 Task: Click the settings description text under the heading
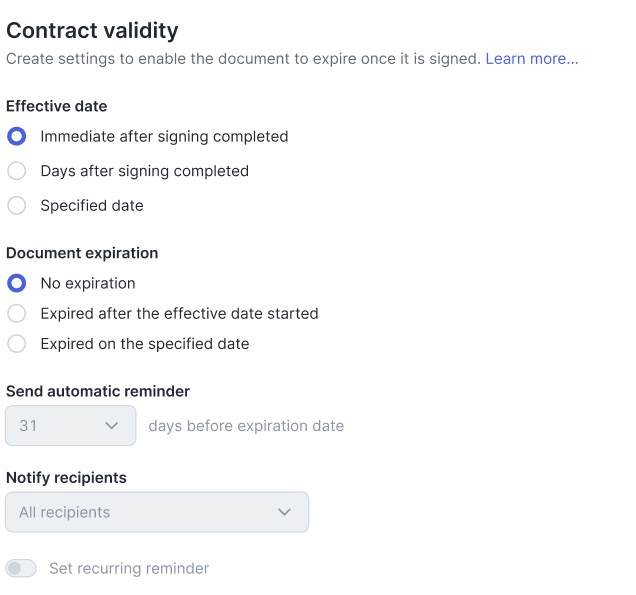pos(244,59)
